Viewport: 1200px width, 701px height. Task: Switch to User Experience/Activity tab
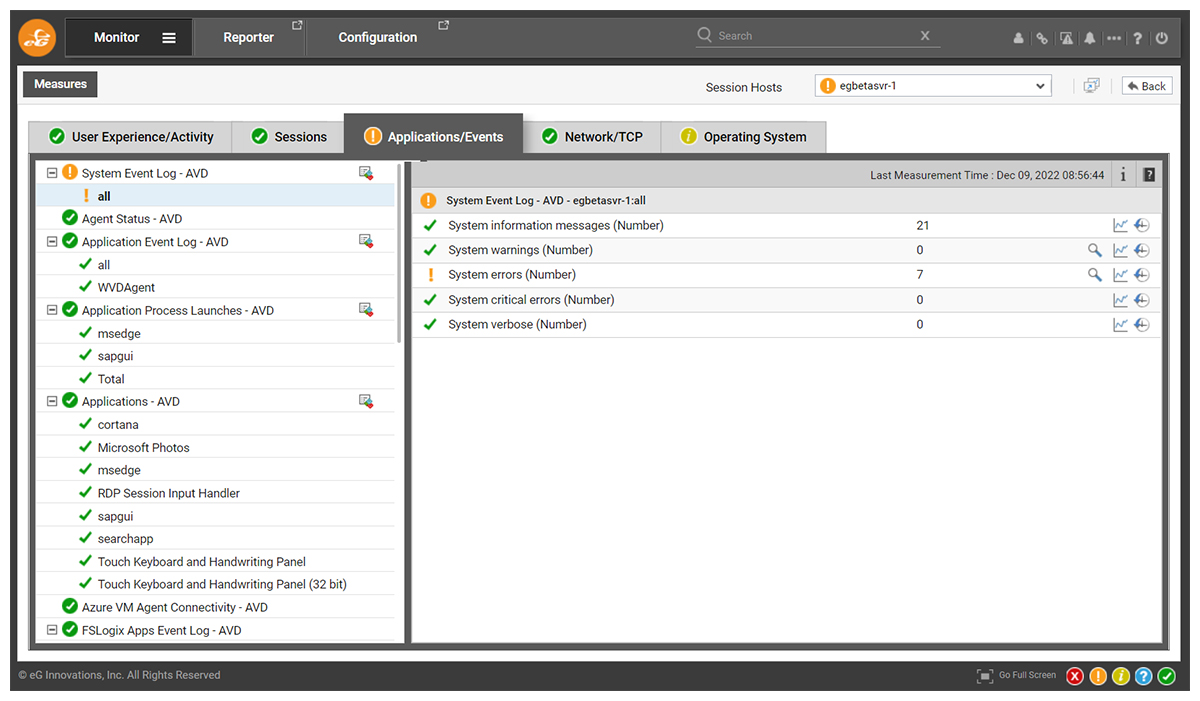click(131, 137)
